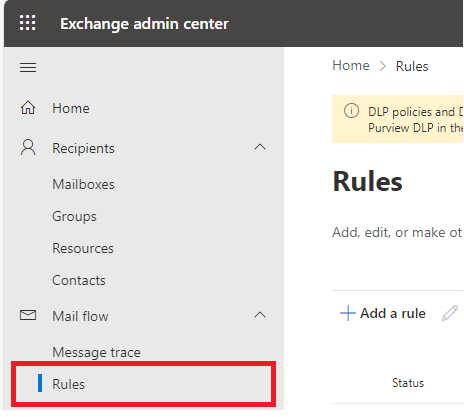
Task: Open Resources under Recipients
Action: 83,248
